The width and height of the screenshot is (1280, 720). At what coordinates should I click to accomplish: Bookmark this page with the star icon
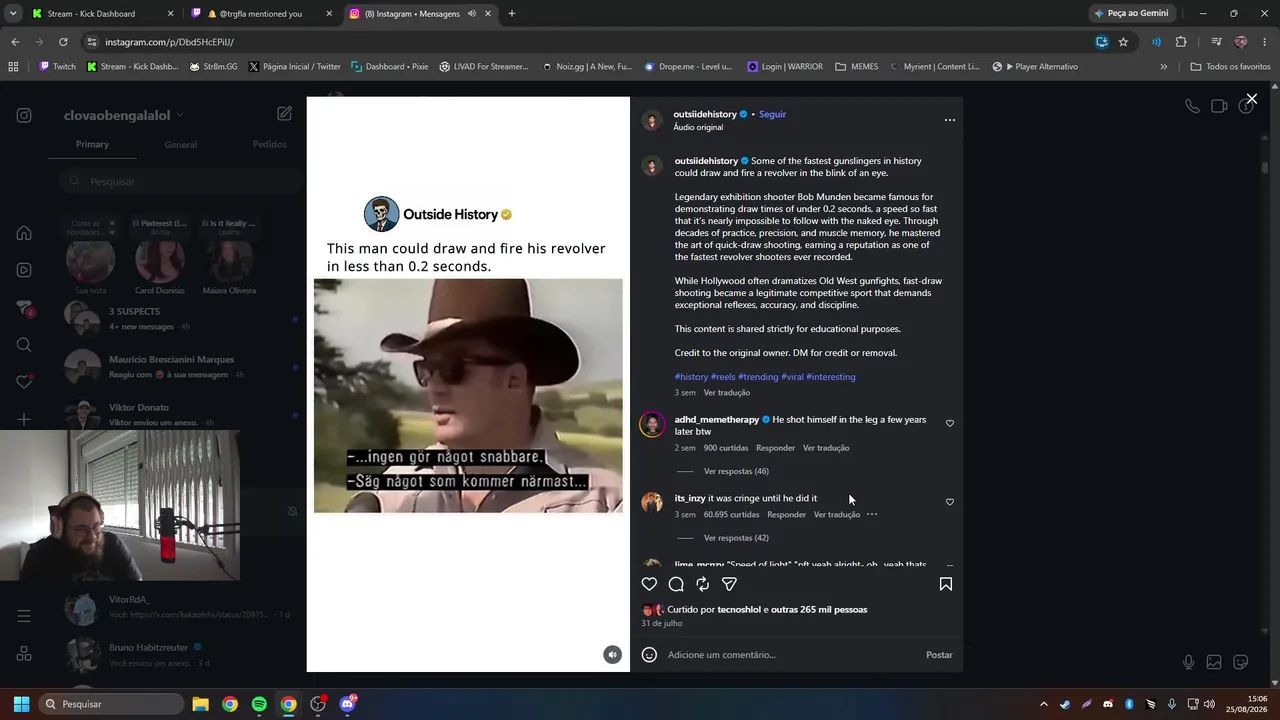pos(1123,42)
